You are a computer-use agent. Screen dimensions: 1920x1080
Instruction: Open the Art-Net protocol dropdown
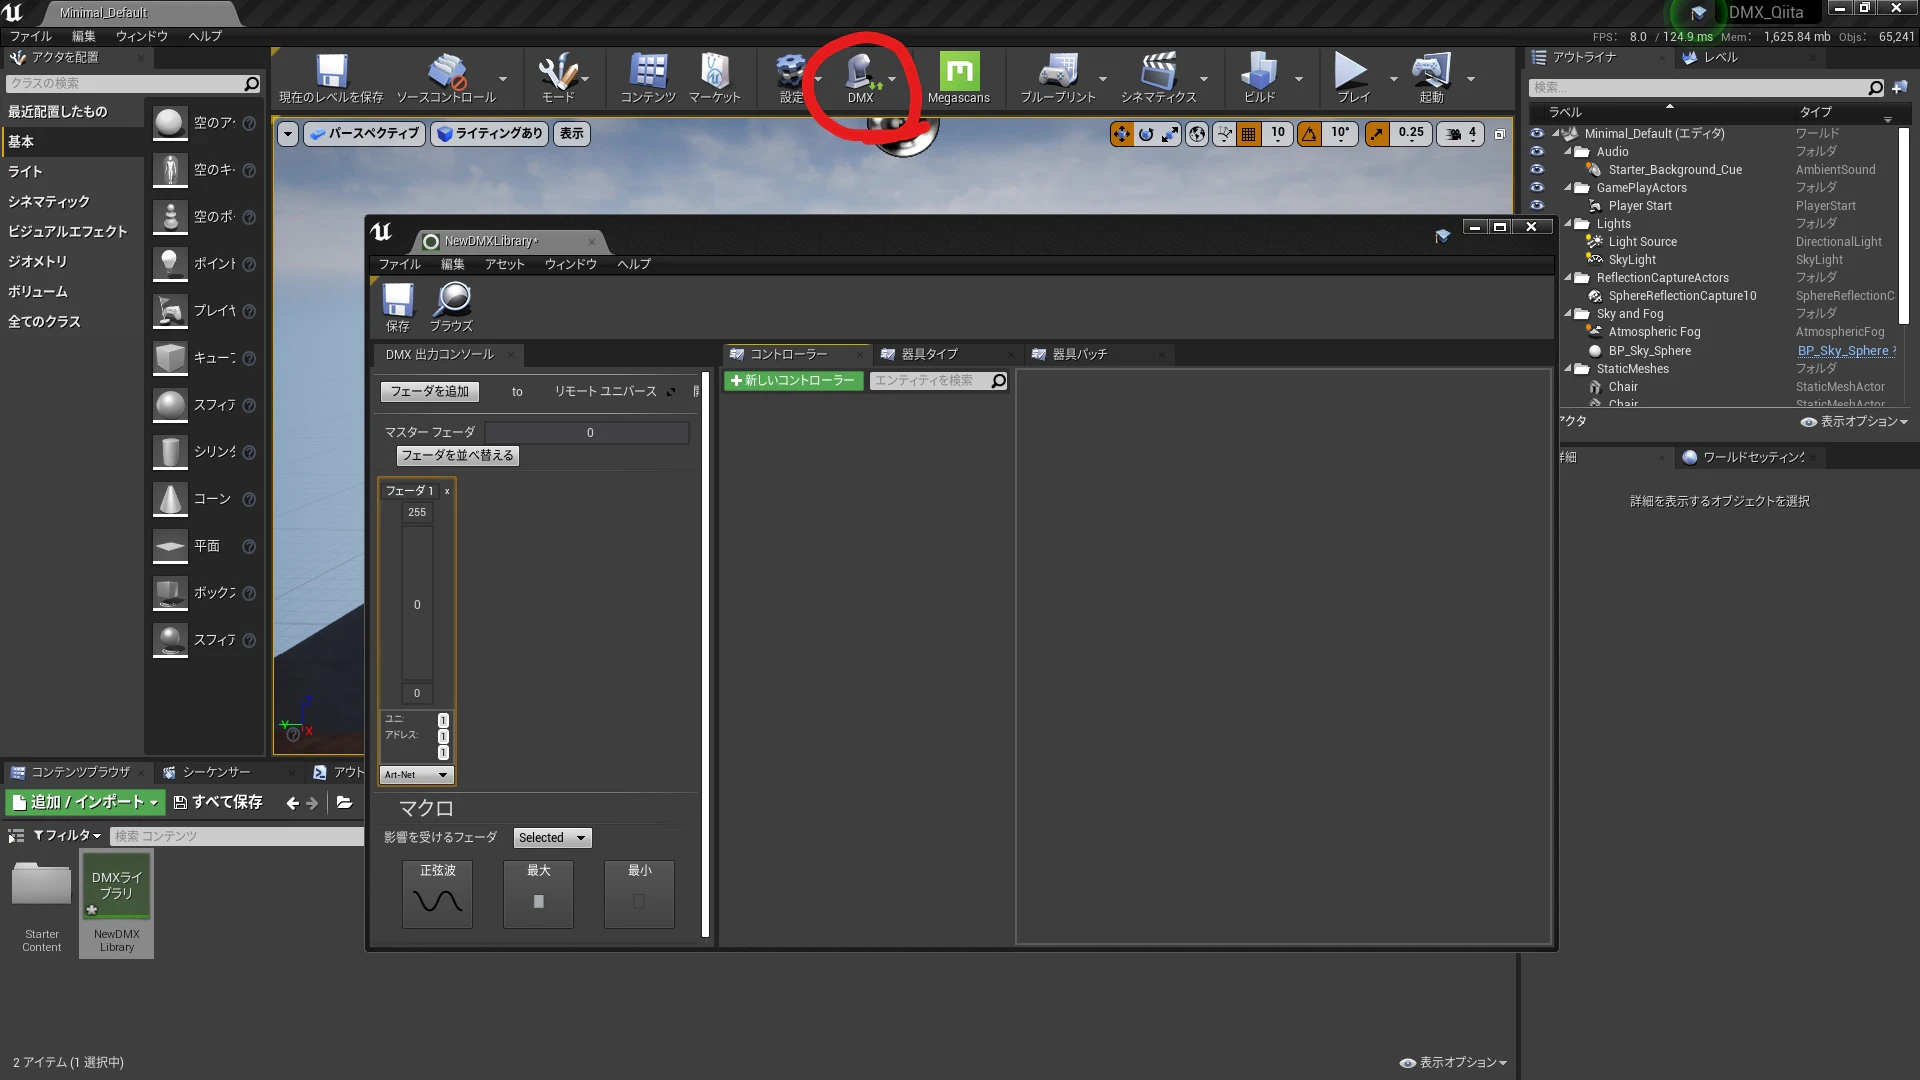tap(417, 775)
